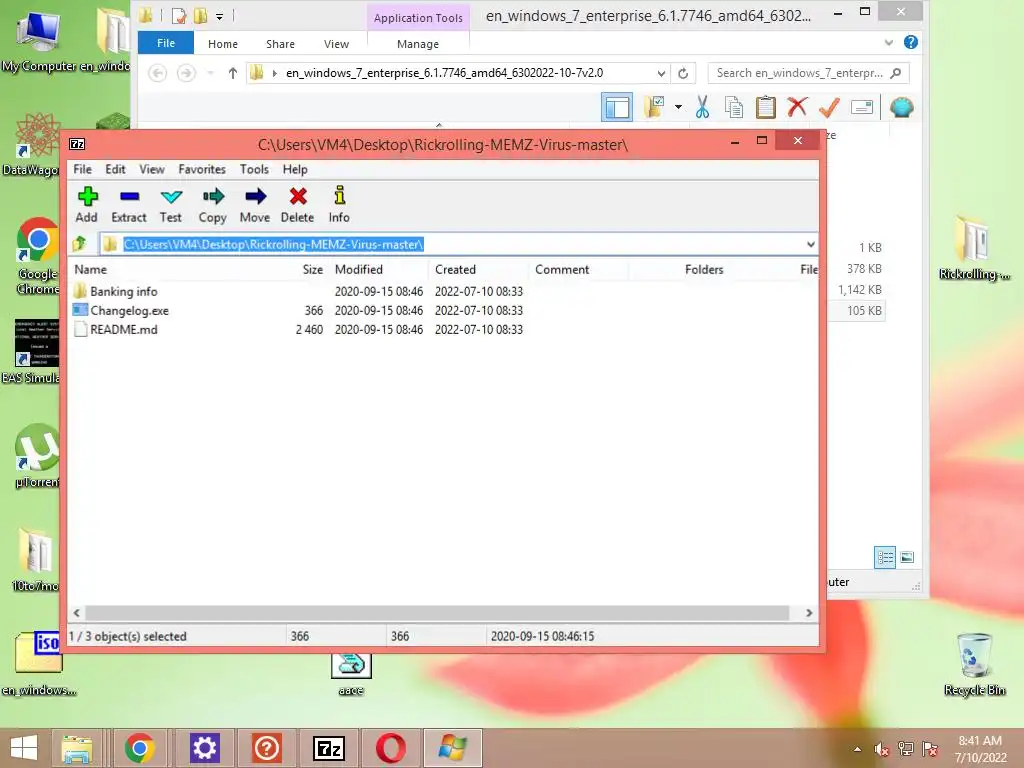Open 7-Zip taskbar button

[329, 748]
